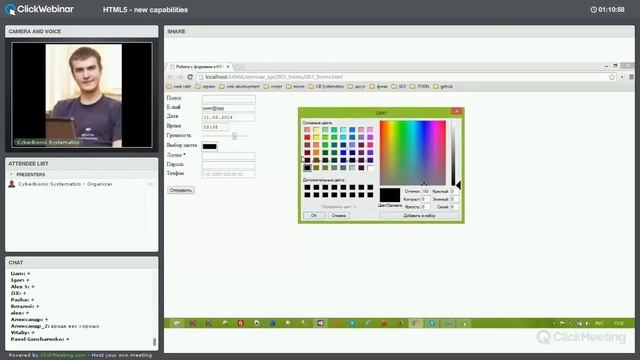Show hidden system tray icons
The width and height of the screenshot is (640, 360).
click(x=554, y=324)
